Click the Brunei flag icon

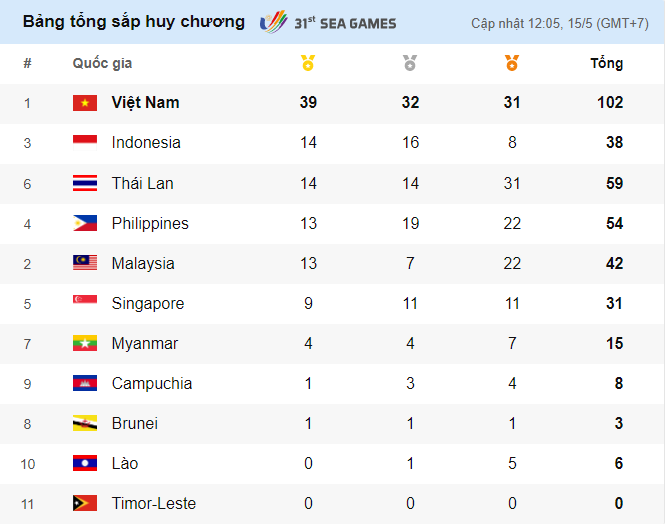click(85, 423)
